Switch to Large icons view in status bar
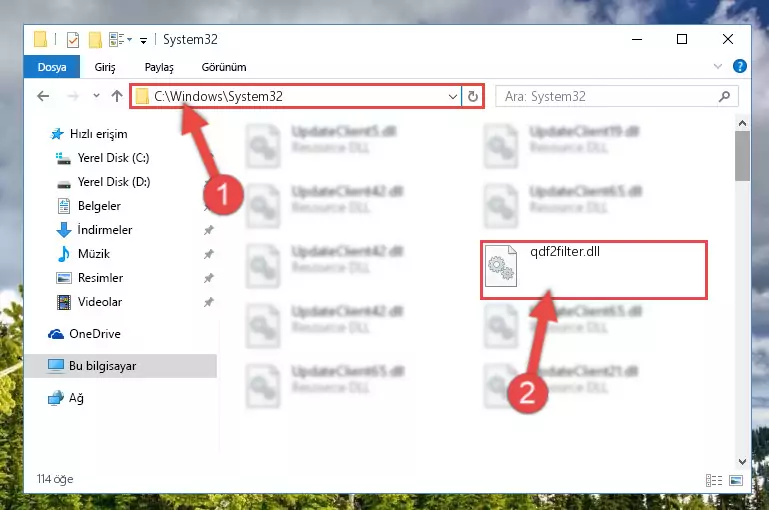This screenshot has height=510, width=769. click(x=736, y=480)
